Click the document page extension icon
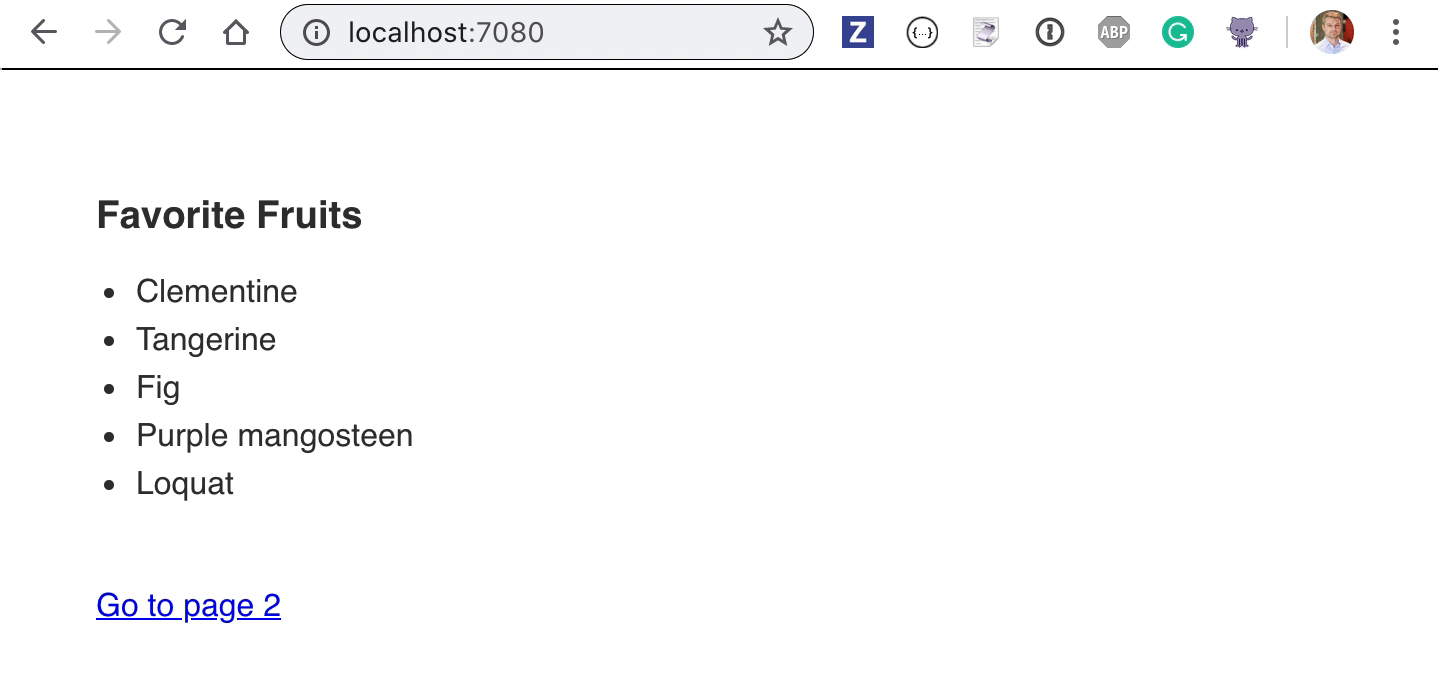Screen dimensions: 1438x682 (x=986, y=33)
